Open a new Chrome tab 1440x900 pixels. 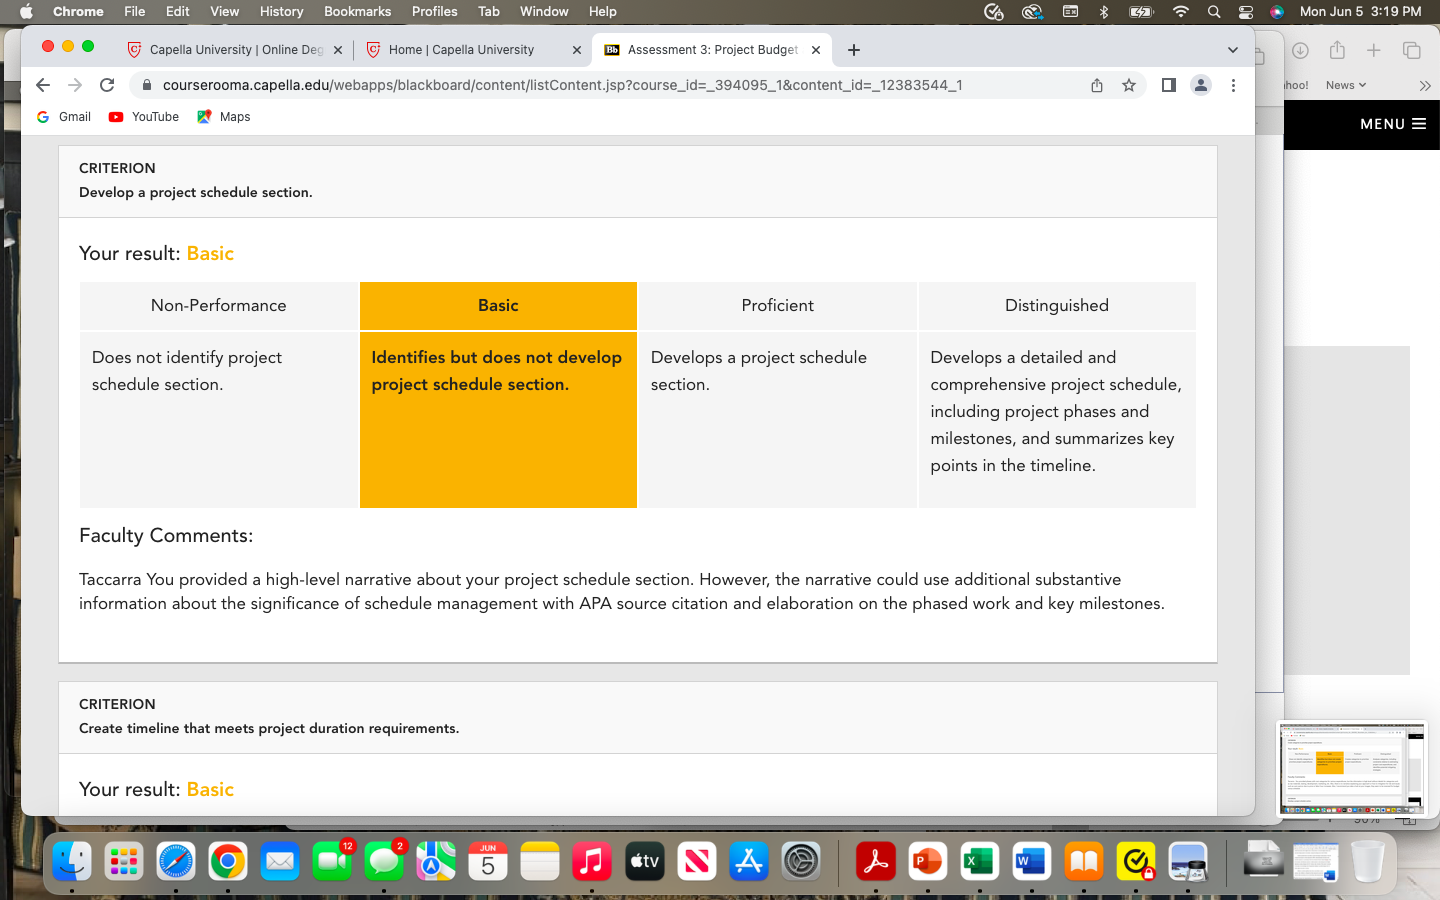[853, 50]
